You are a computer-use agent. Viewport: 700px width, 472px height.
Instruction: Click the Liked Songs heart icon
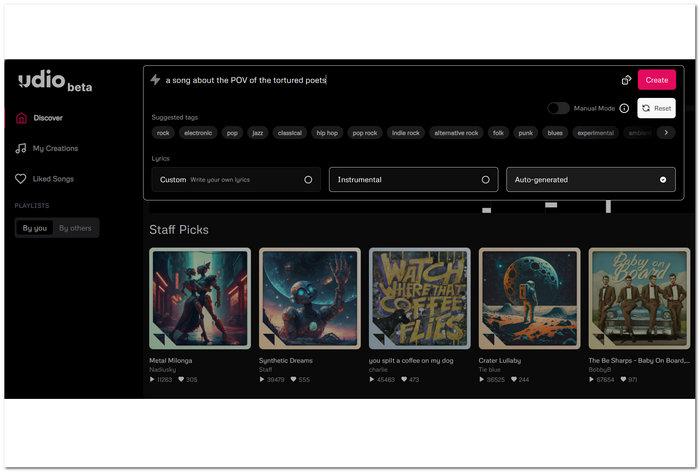point(21,179)
